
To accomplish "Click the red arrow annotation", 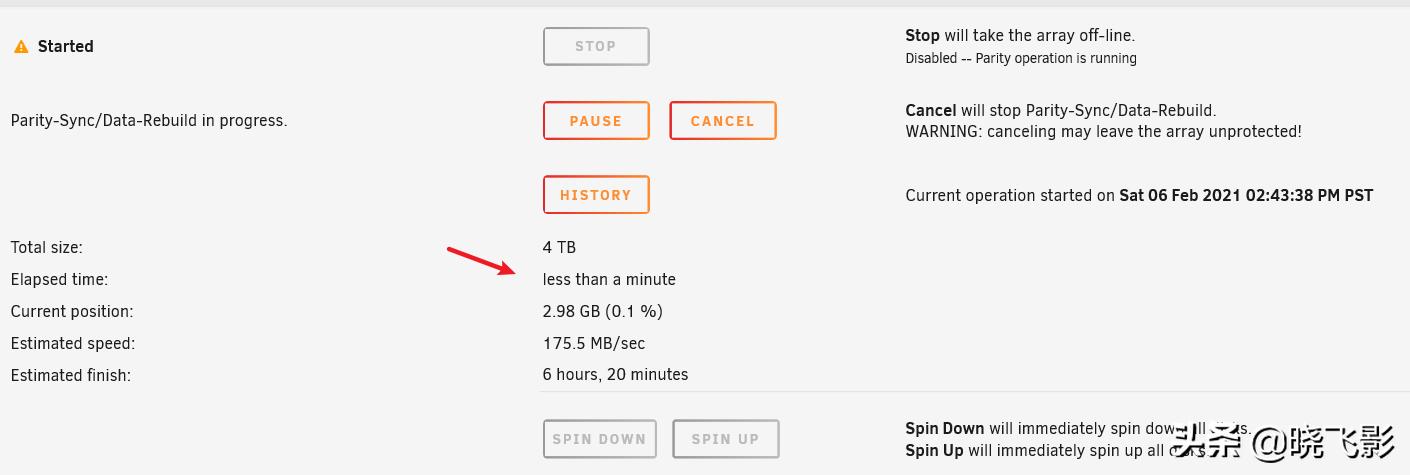I will coord(480,260).
